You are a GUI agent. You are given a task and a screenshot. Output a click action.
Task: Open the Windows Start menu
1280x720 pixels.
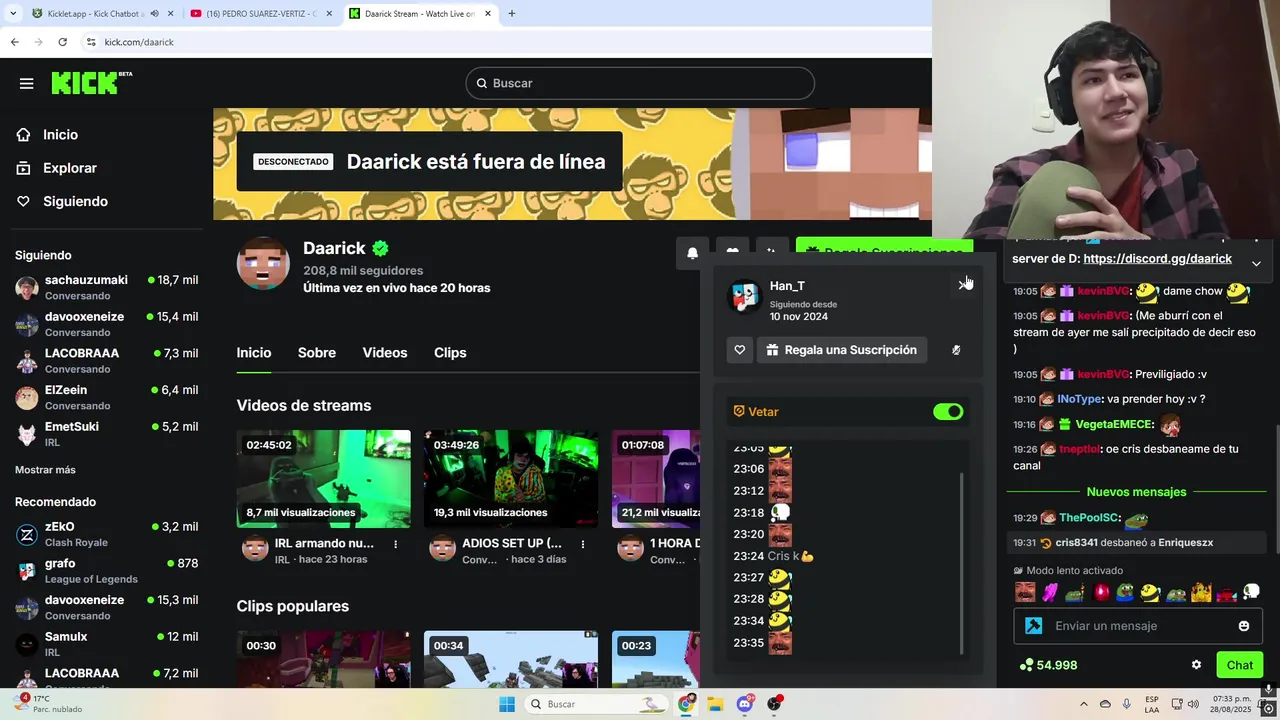click(x=507, y=704)
